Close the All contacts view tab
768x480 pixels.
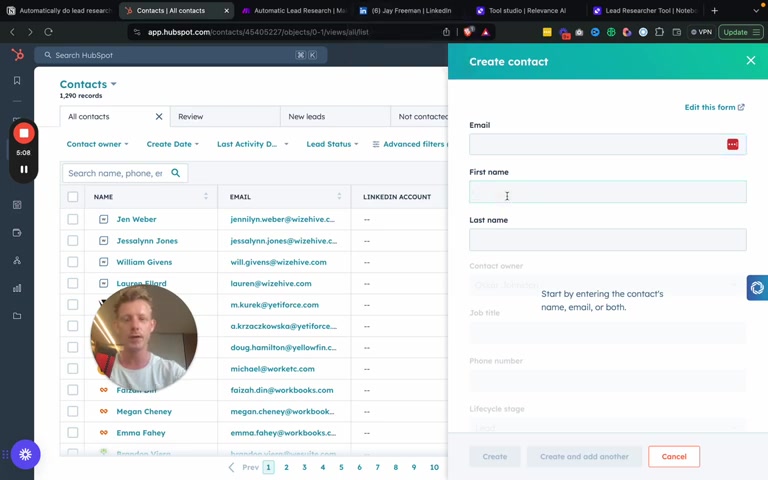click(x=159, y=117)
